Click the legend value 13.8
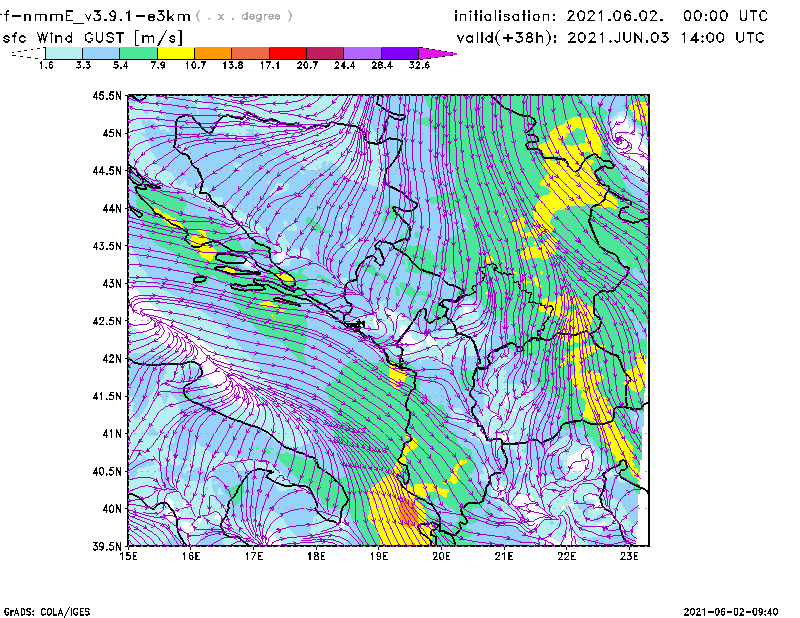Viewport: 800px width, 618px height. (x=233, y=65)
